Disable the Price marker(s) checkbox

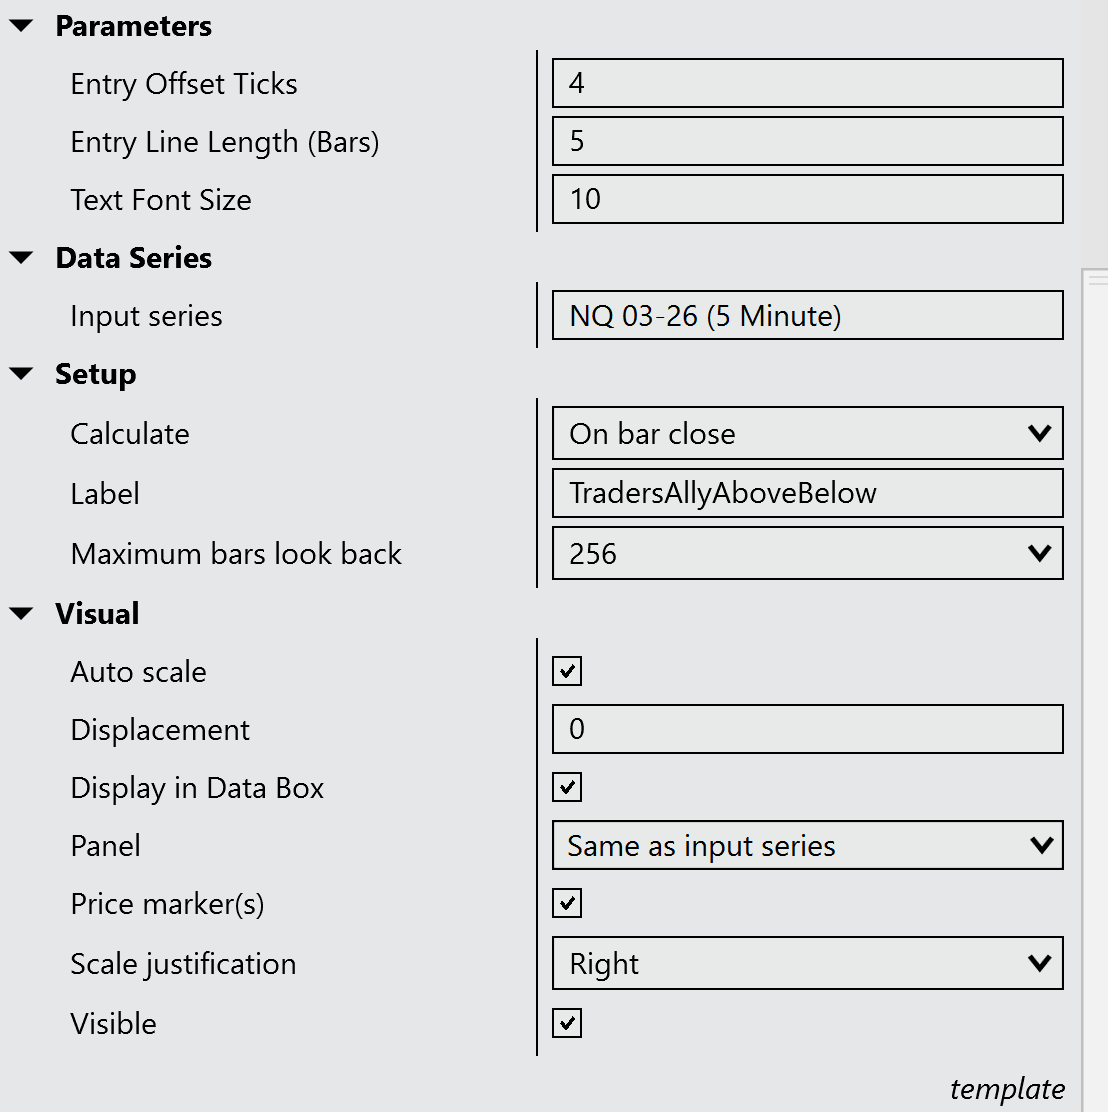[567, 904]
